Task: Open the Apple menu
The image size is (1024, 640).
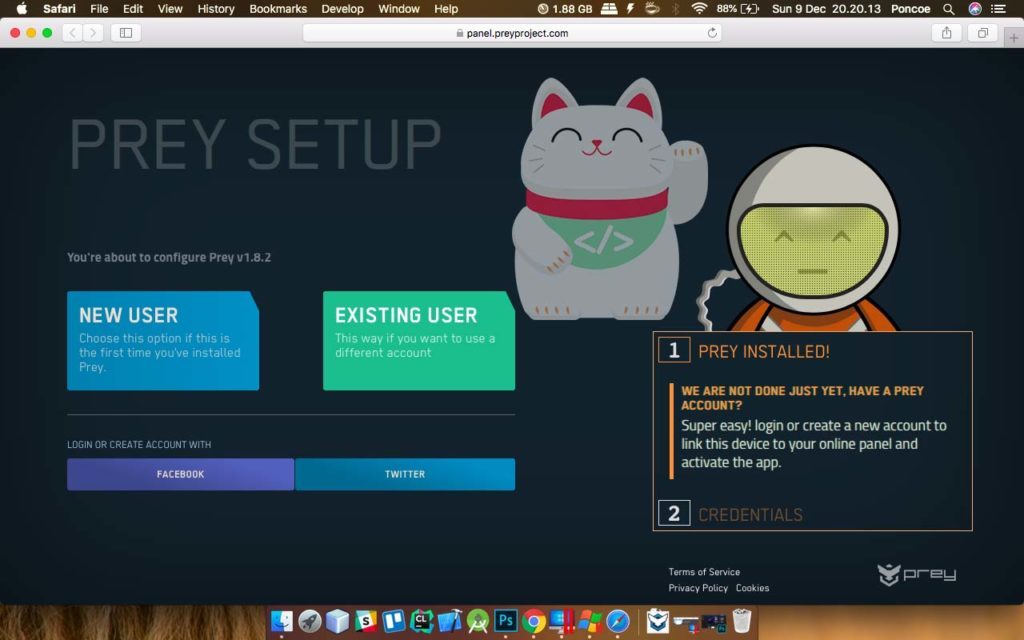Action: click(21, 8)
